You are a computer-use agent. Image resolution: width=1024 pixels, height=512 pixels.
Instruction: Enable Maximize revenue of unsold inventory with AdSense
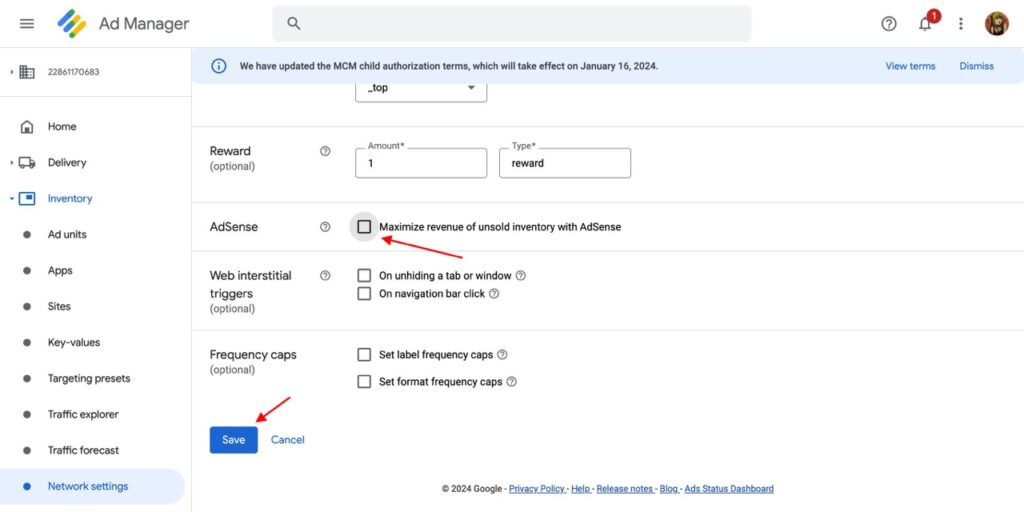coord(364,227)
